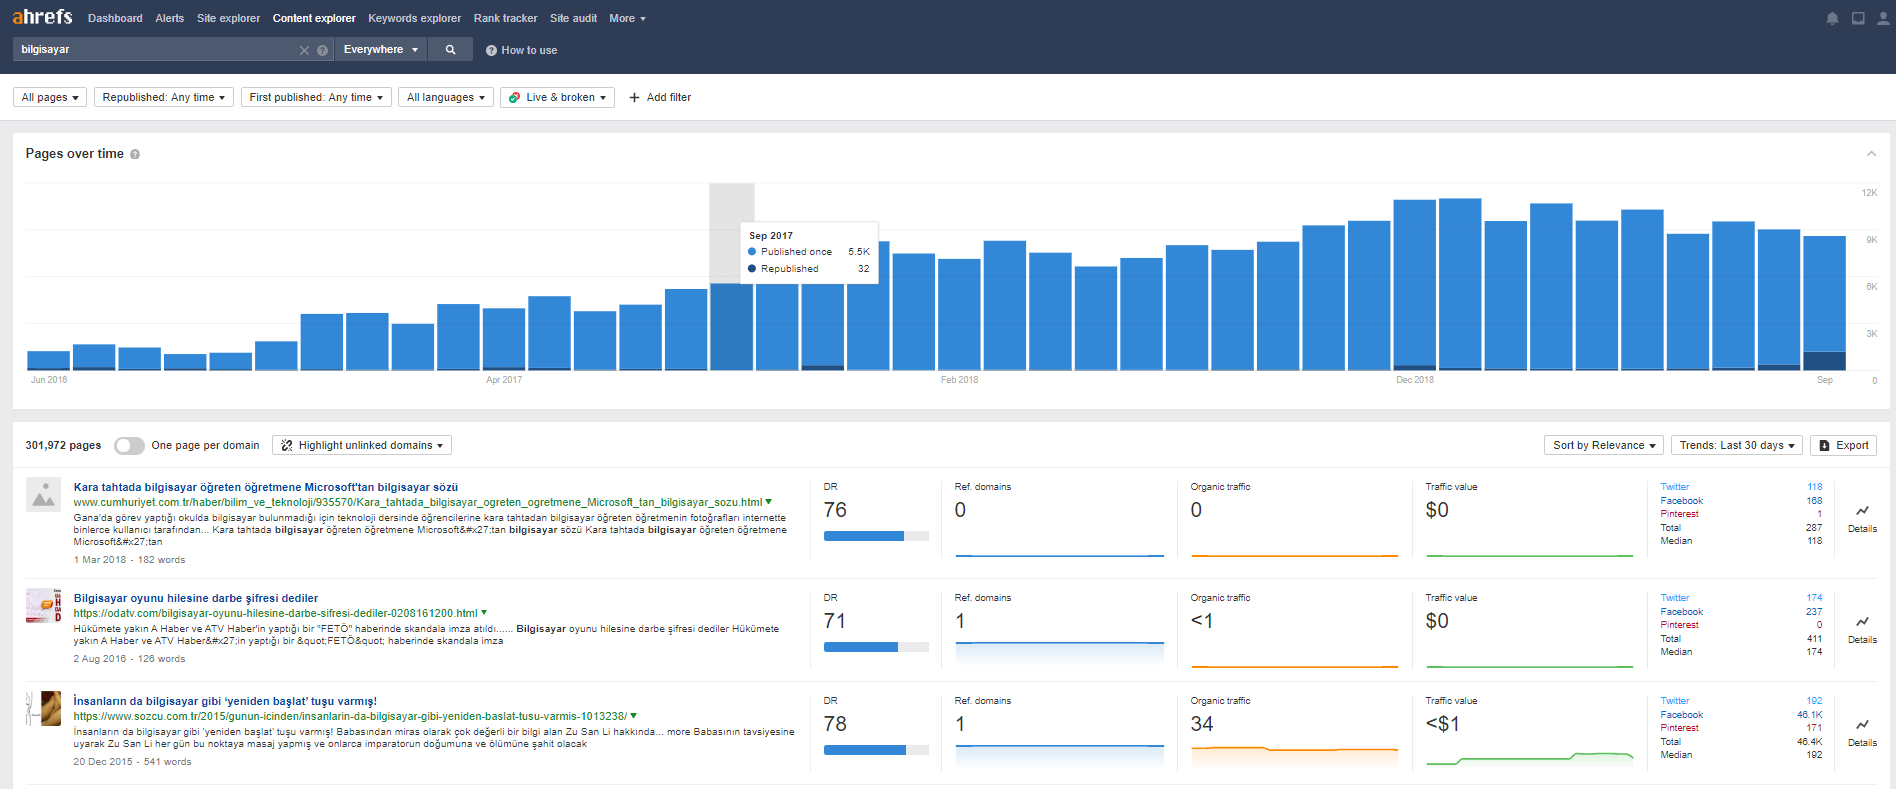The image size is (1896, 789).
Task: Open First published: Any time dropdown
Action: tap(316, 97)
